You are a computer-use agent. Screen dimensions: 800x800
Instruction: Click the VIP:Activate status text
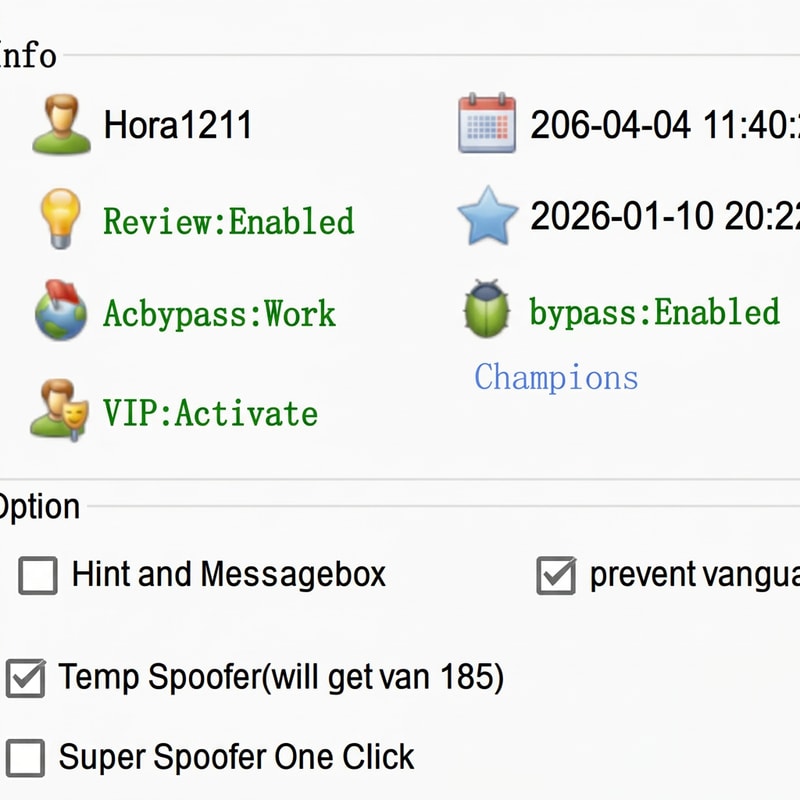click(x=210, y=413)
